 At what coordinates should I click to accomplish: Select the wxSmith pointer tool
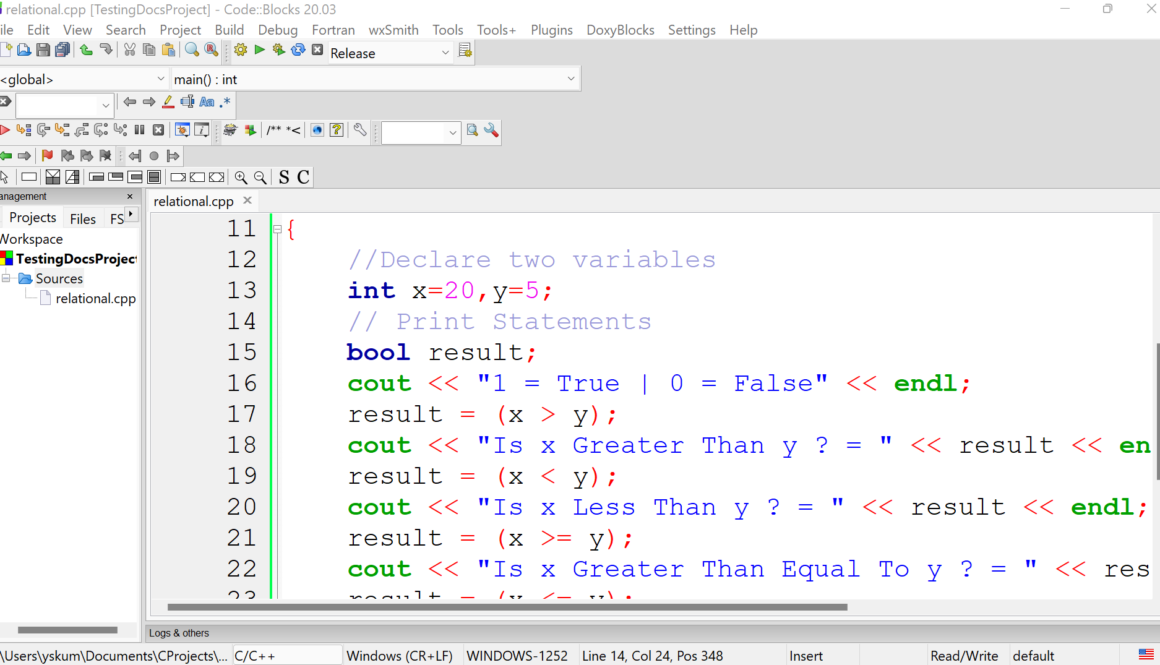pyautogui.click(x=5, y=176)
